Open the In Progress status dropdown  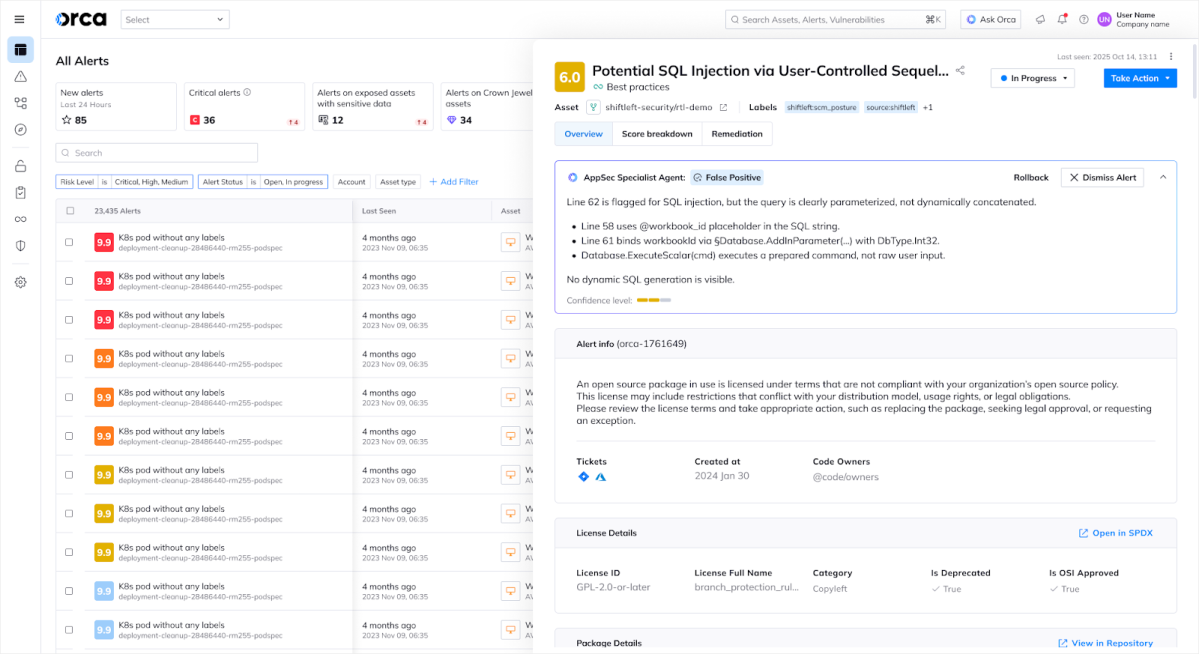click(1032, 77)
